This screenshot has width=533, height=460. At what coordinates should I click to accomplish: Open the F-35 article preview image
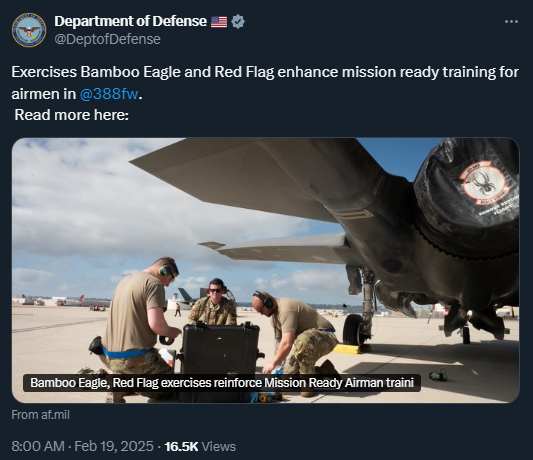pos(265,270)
